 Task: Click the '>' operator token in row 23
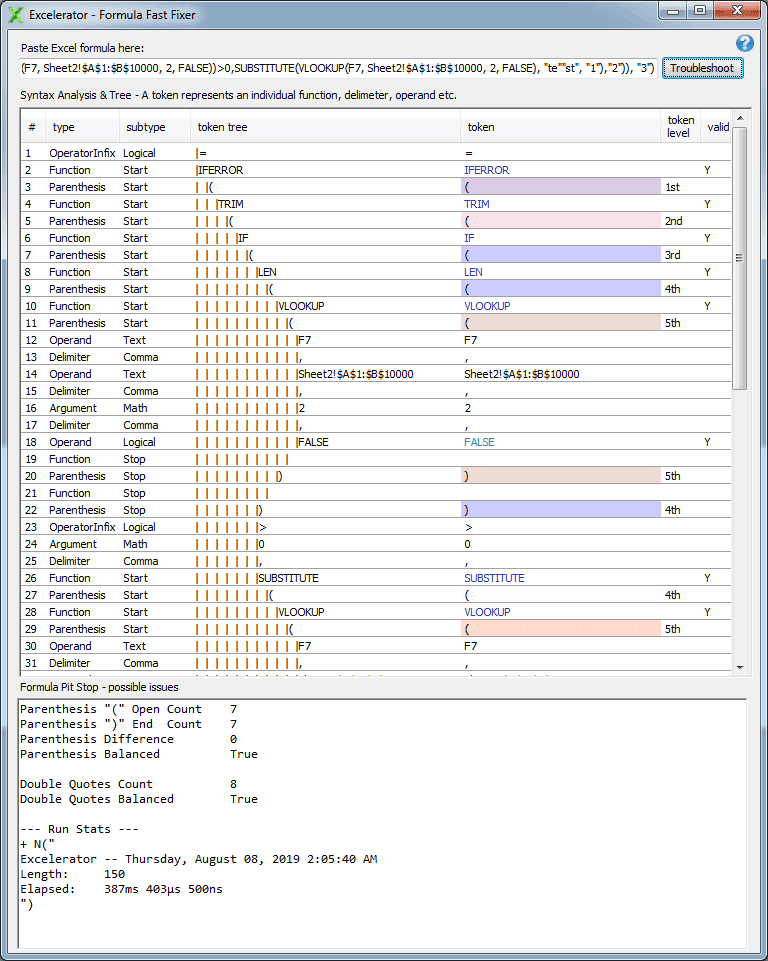tap(469, 527)
